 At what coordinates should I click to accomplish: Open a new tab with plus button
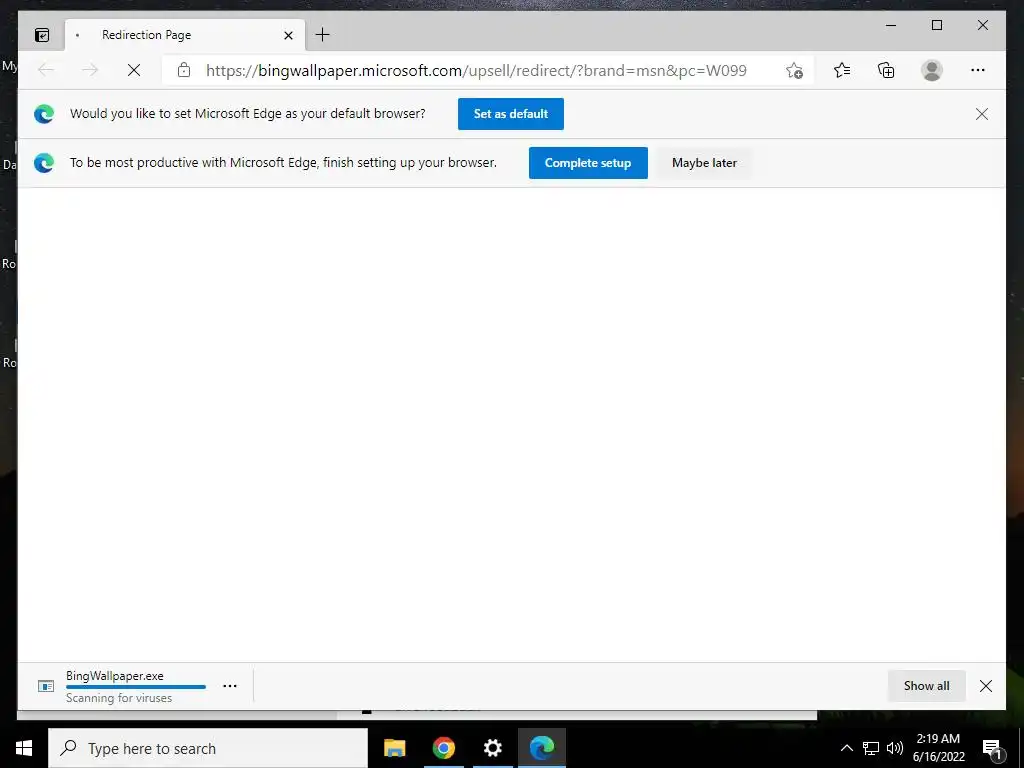point(323,35)
